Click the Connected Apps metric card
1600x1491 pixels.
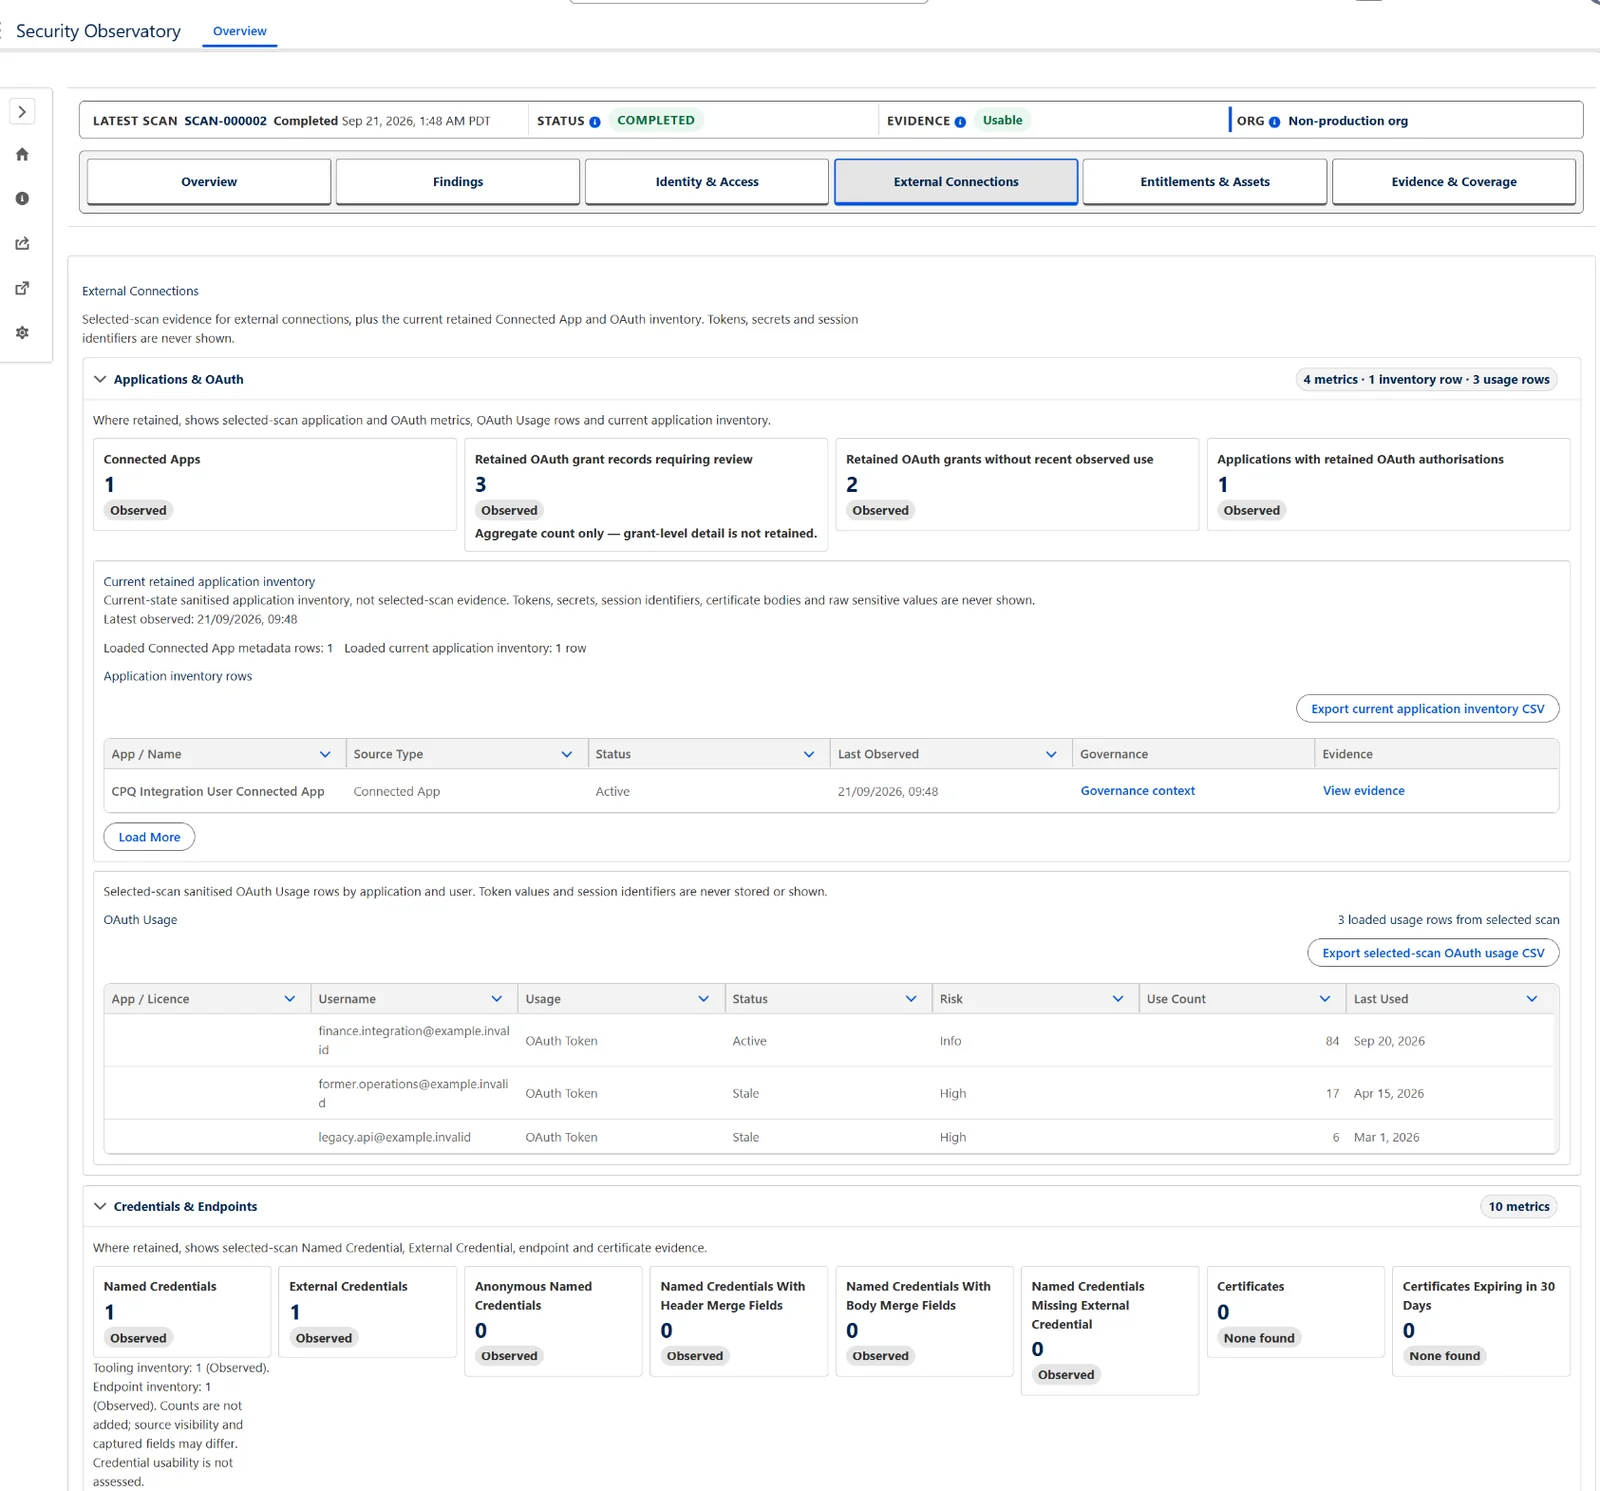point(275,484)
